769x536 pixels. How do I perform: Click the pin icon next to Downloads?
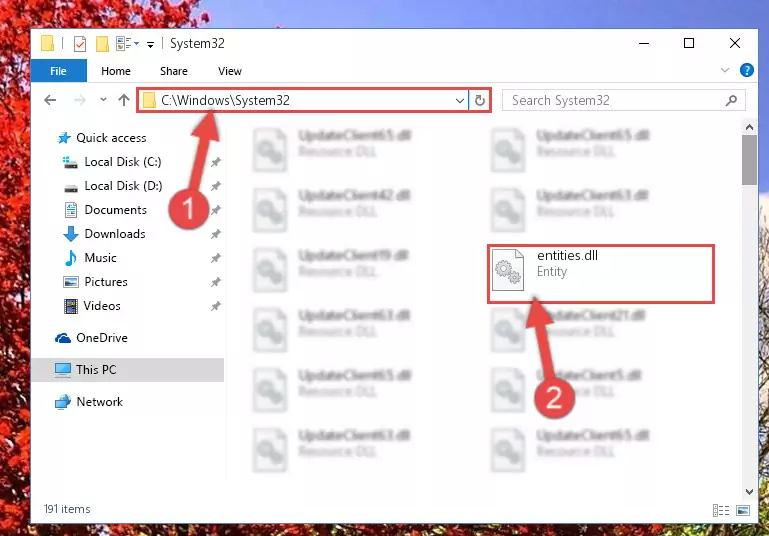click(215, 234)
